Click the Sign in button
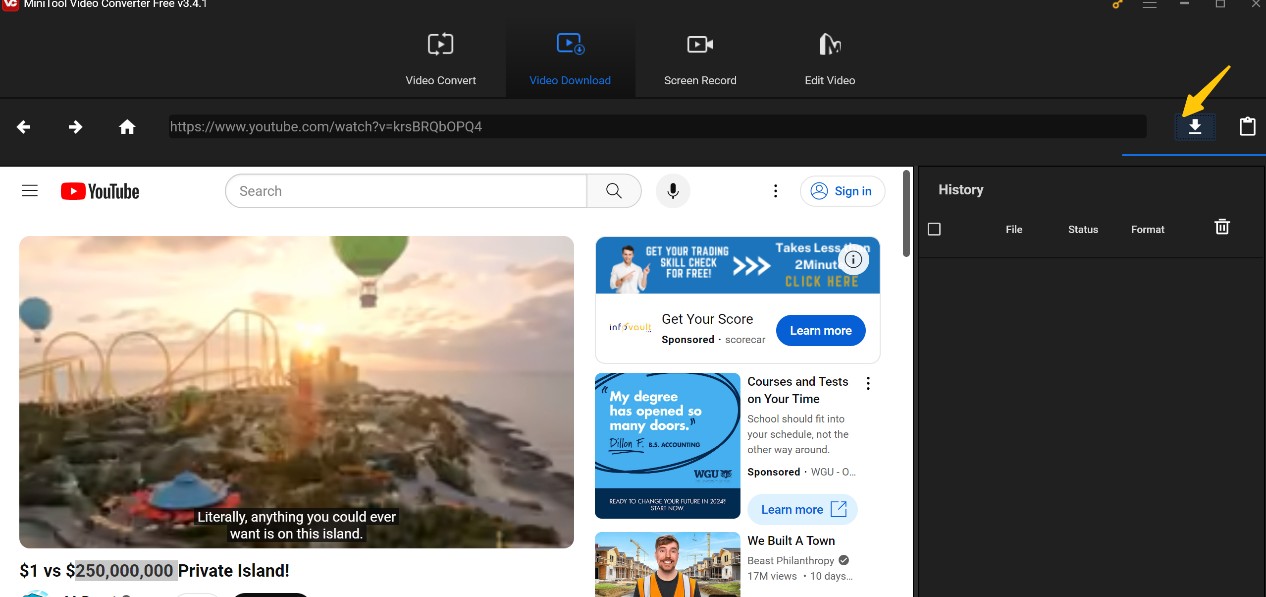The height and width of the screenshot is (597, 1266). pyautogui.click(x=842, y=190)
